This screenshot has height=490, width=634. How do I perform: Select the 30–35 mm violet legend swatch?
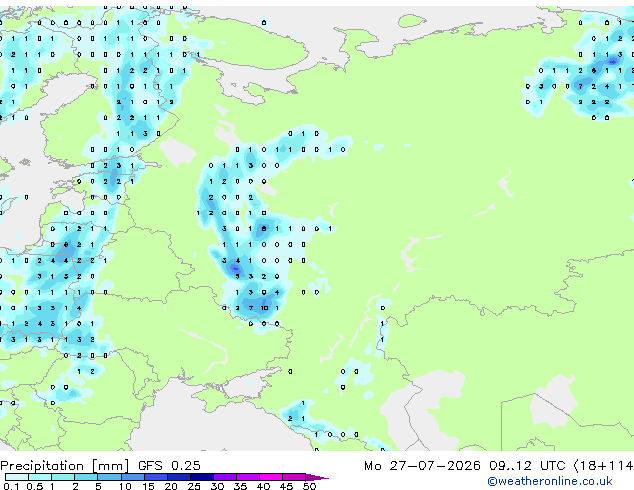tap(225, 477)
